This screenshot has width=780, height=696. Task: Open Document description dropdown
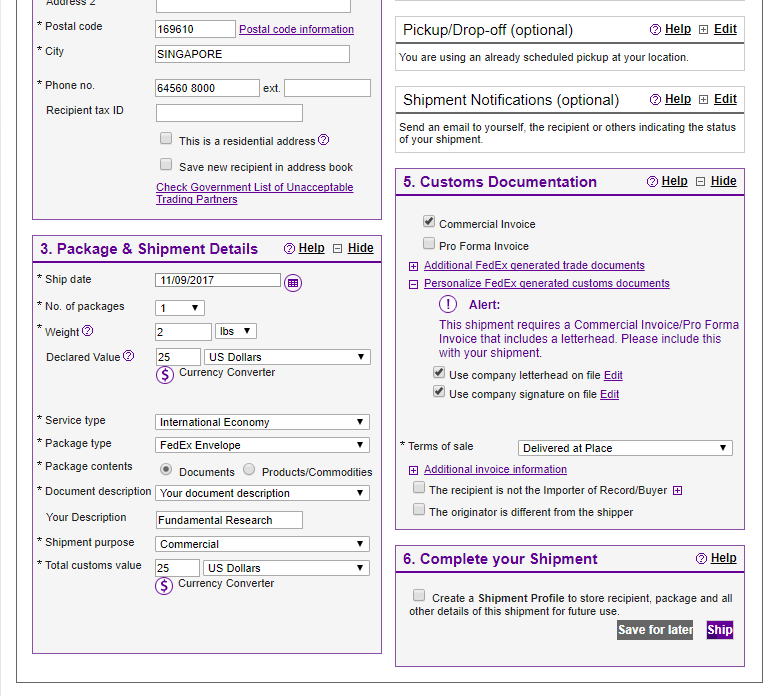point(262,493)
